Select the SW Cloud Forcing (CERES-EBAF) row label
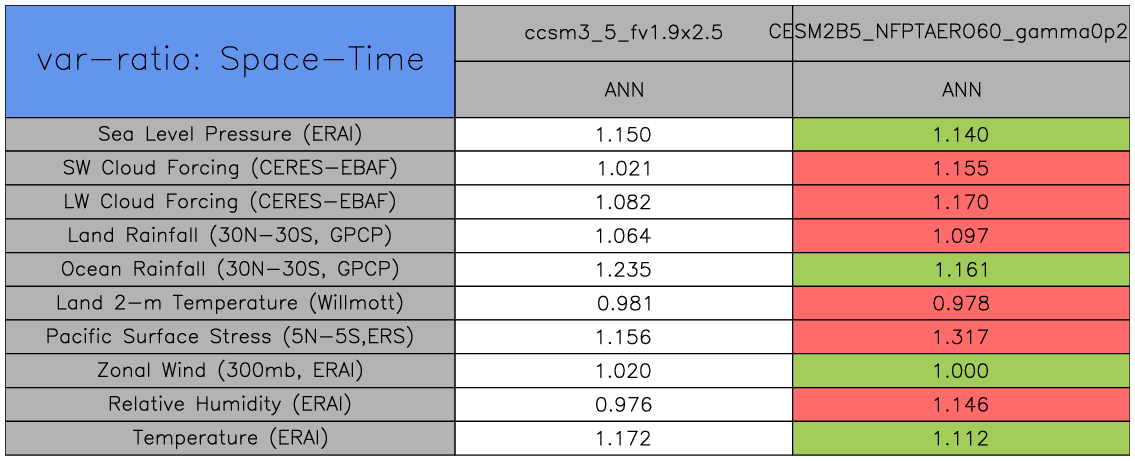The image size is (1135, 461). pos(230,168)
